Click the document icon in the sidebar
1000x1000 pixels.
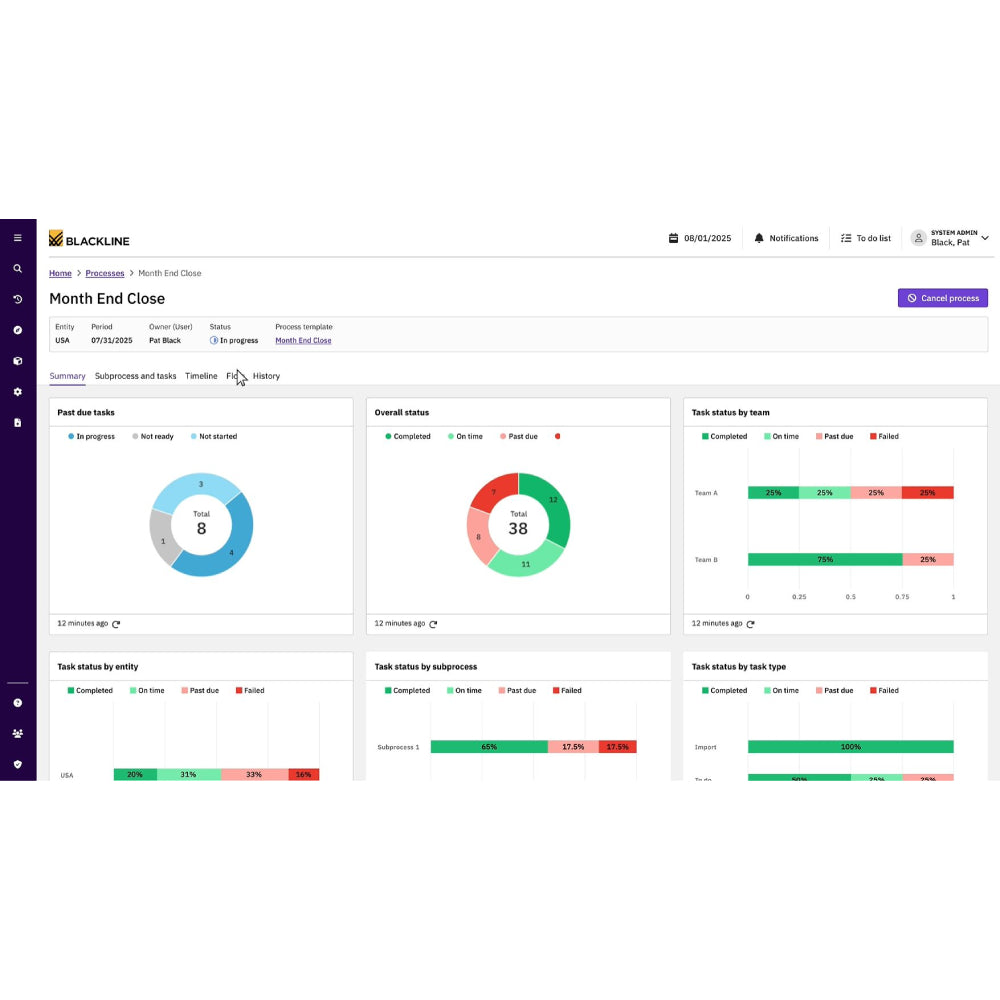(x=17, y=422)
